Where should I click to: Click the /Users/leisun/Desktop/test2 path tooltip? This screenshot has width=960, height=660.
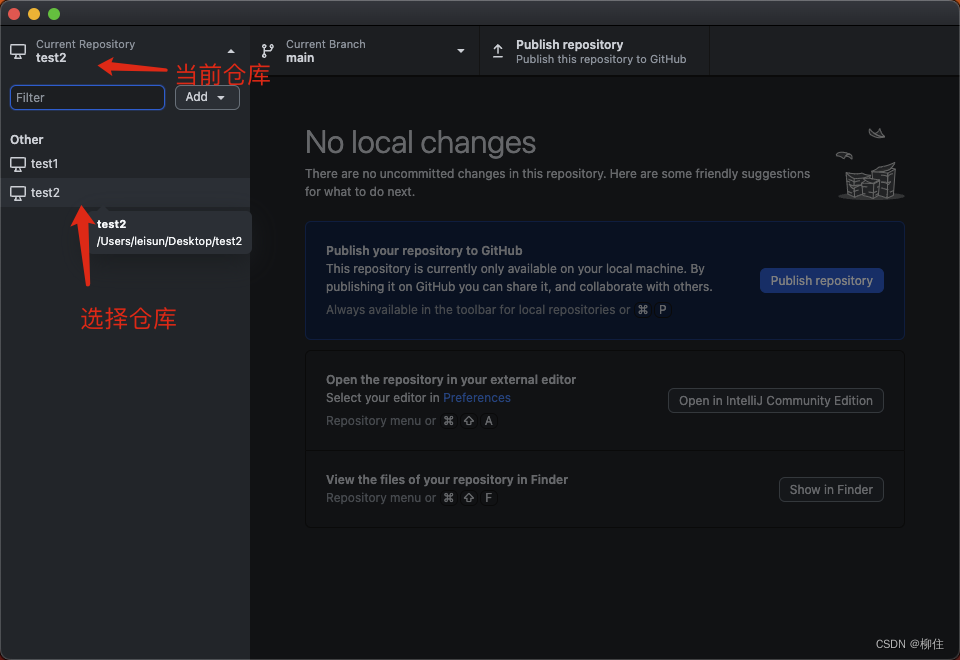(169, 241)
